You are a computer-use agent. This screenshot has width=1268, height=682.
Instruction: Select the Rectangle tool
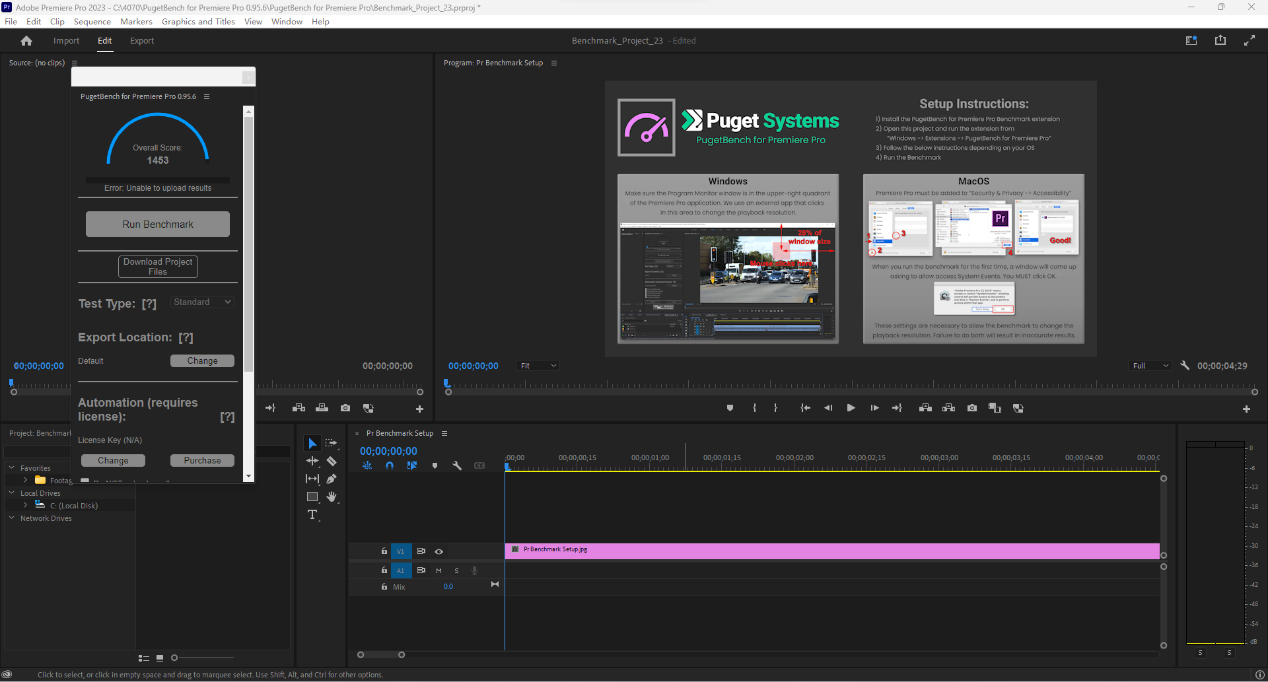(312, 497)
